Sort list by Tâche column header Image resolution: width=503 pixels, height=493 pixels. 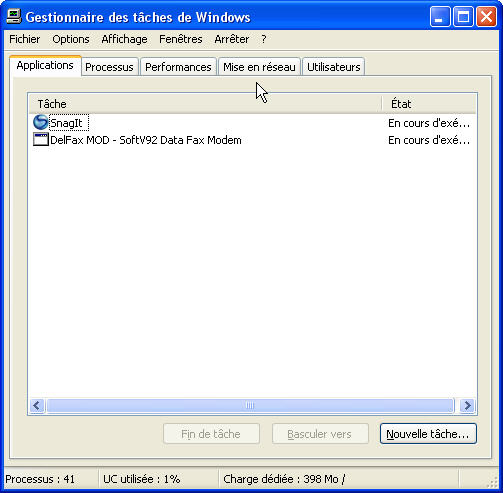(x=205, y=104)
